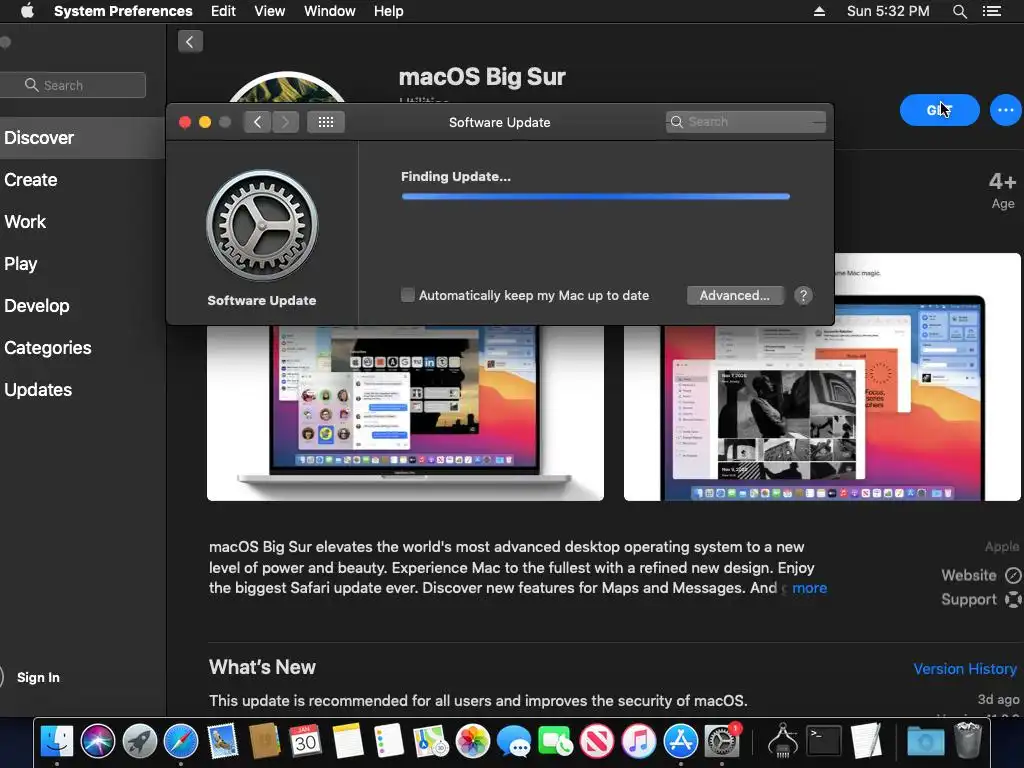Open the View menu
1024x768 pixels.
click(270, 11)
